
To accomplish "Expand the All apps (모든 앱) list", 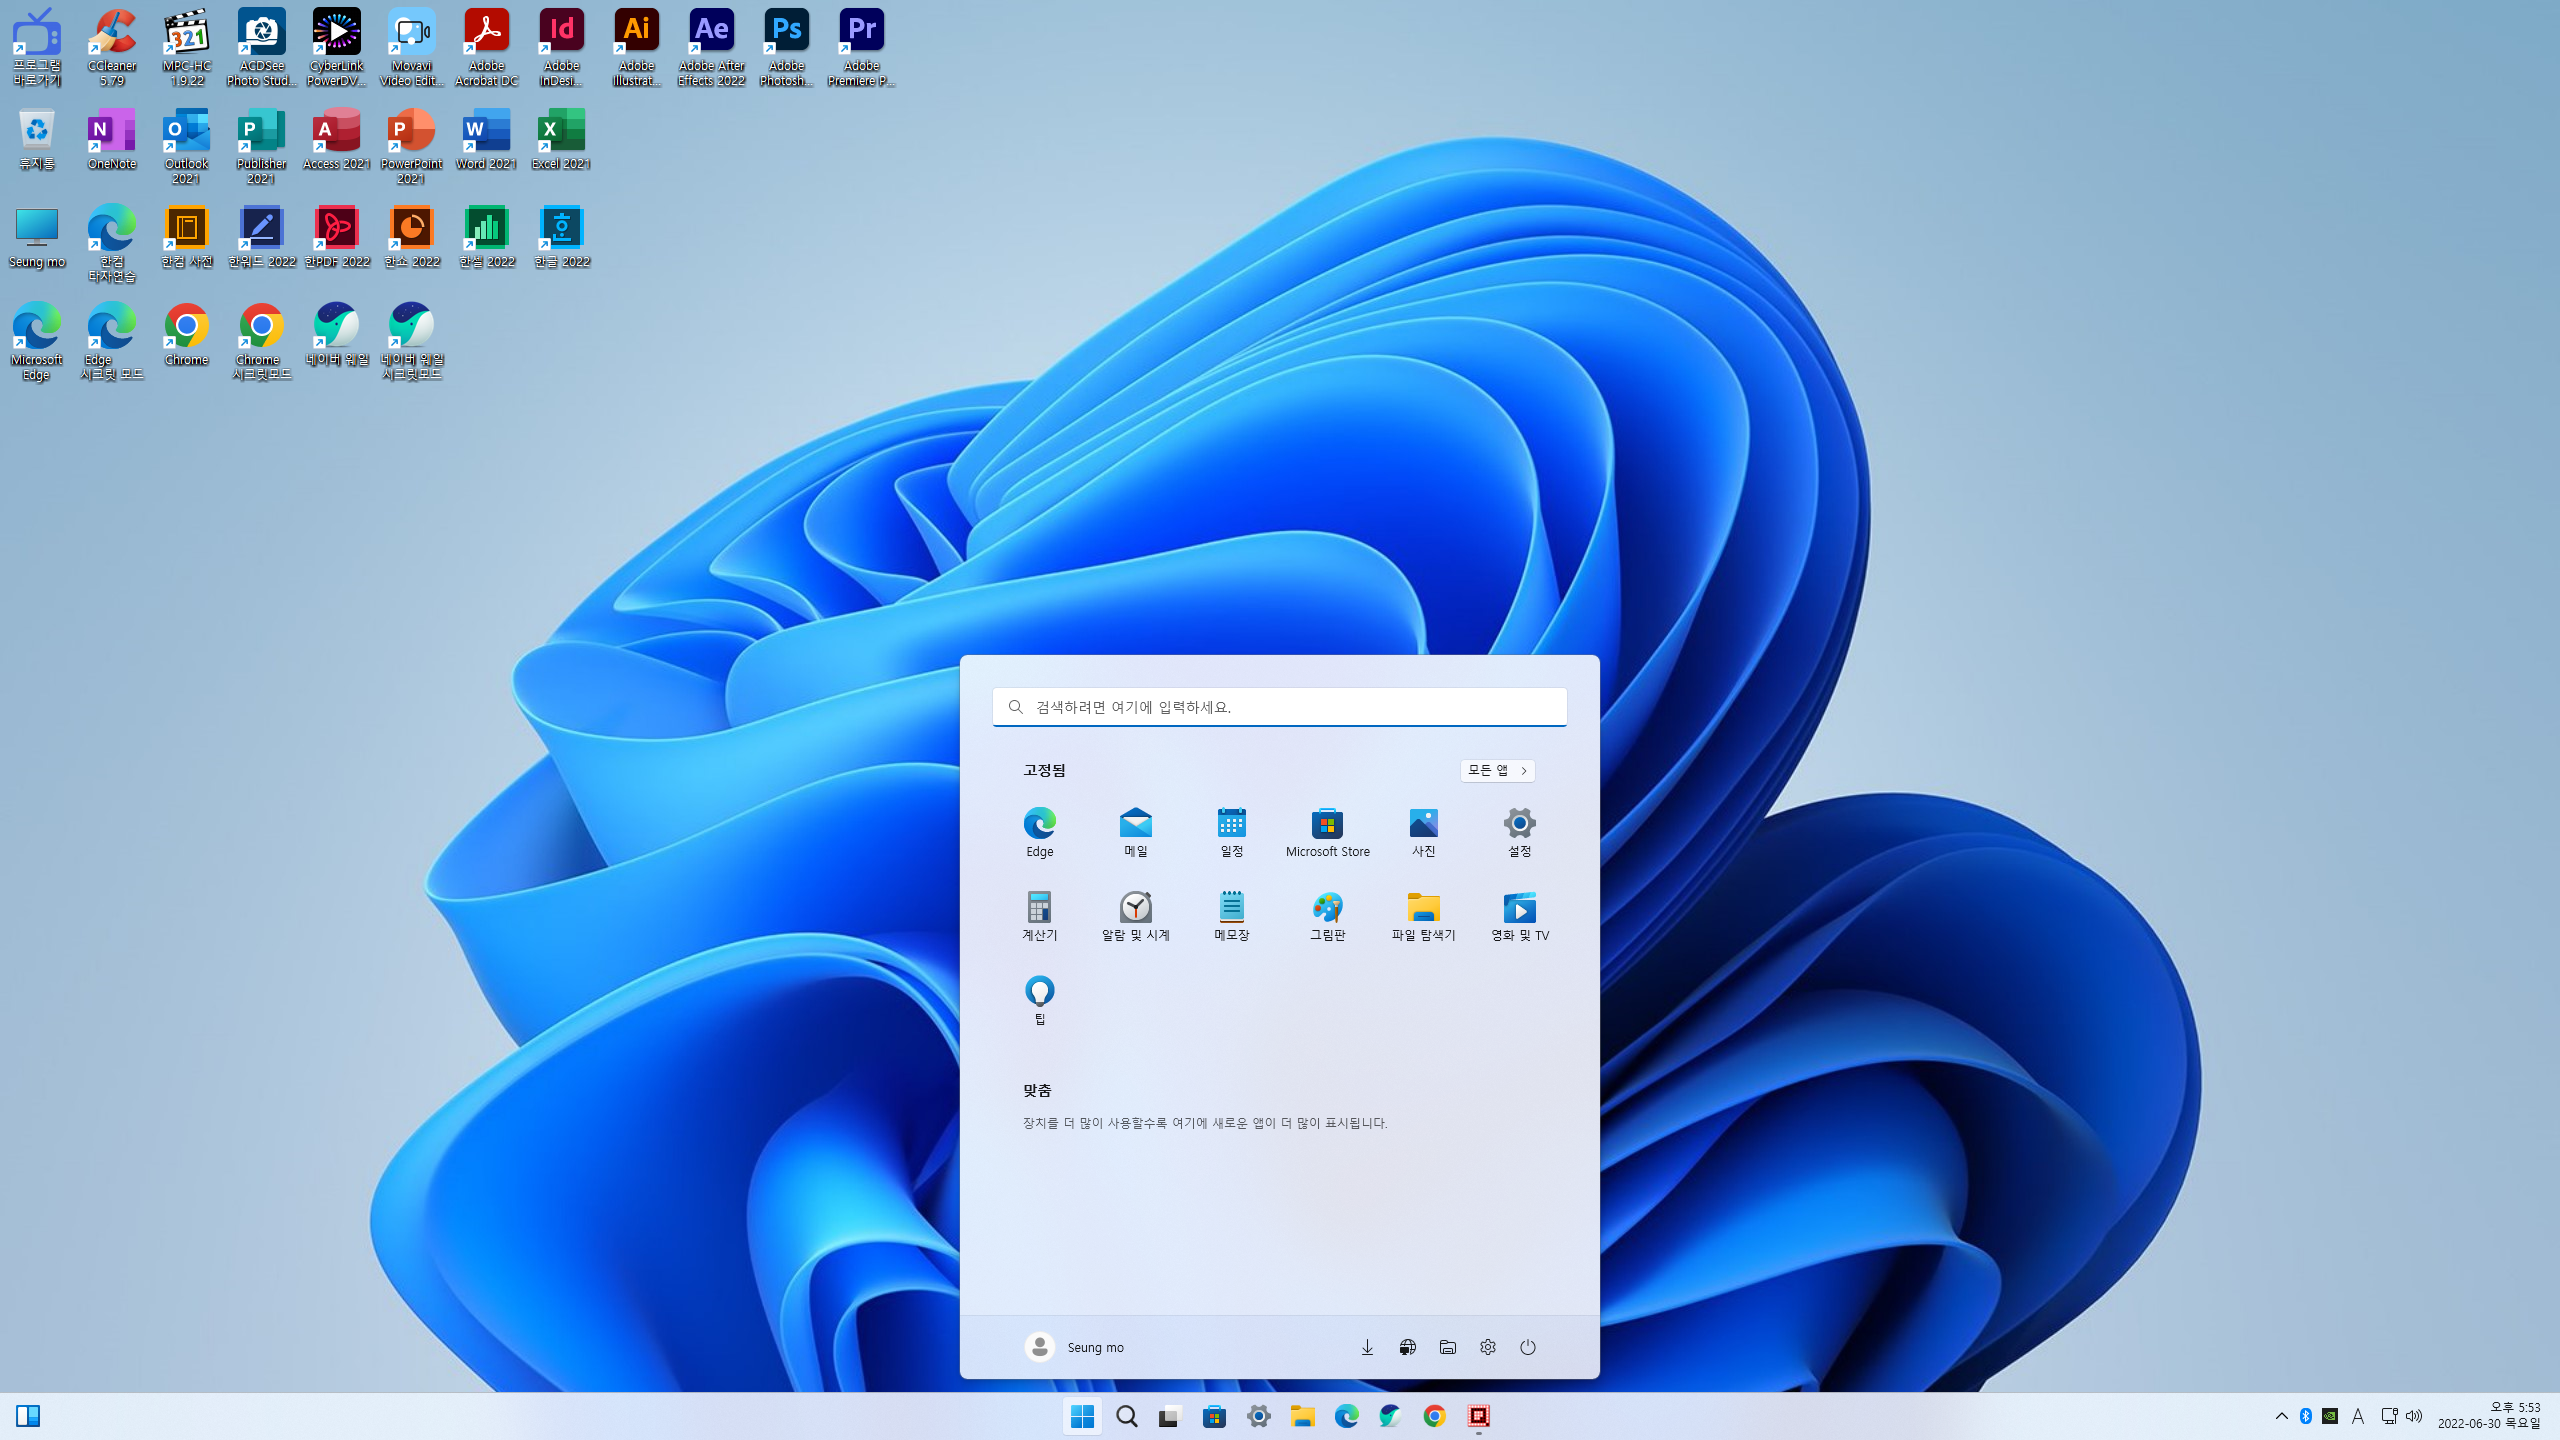I will coord(1497,770).
